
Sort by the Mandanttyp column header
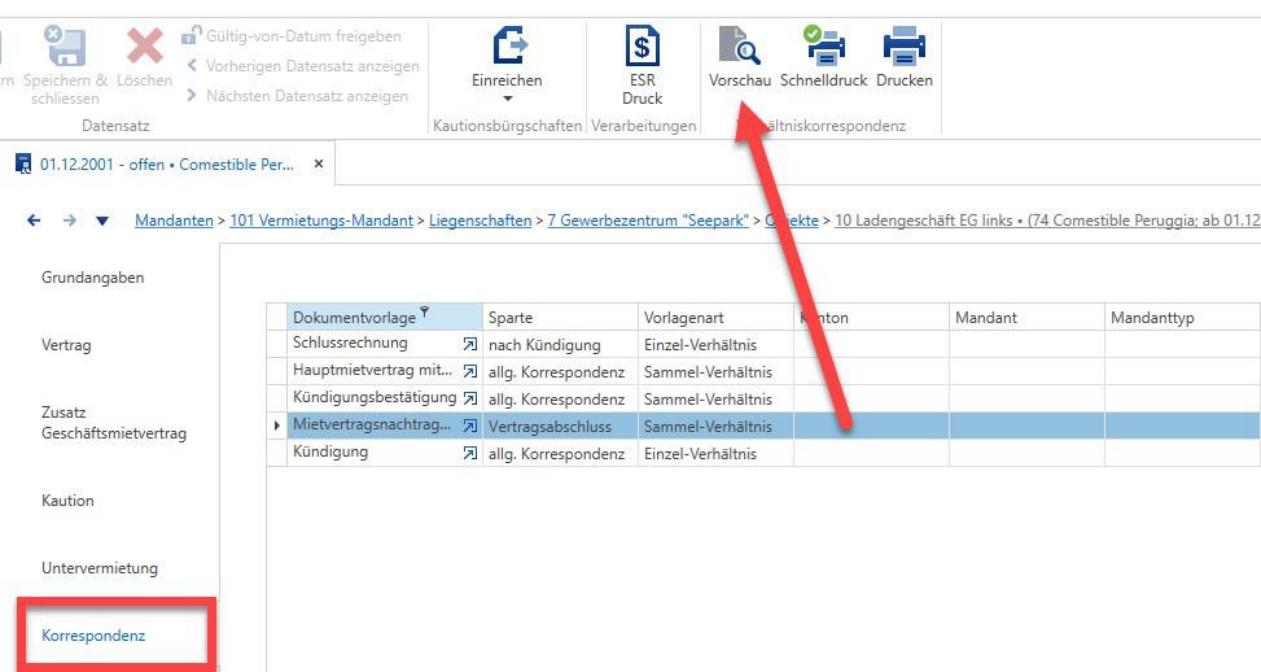pos(1182,318)
